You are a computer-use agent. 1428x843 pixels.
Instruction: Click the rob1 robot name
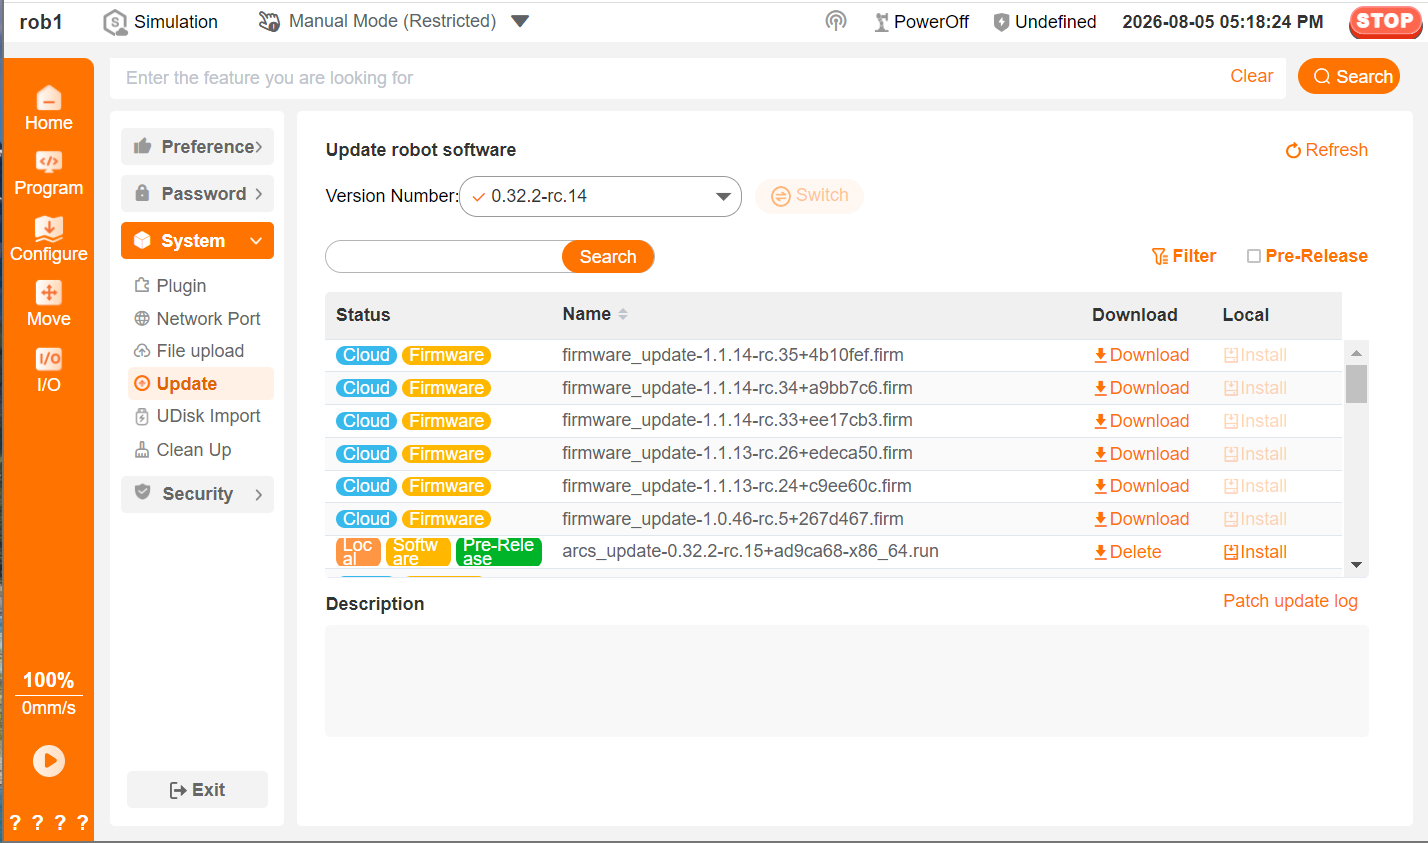(41, 22)
